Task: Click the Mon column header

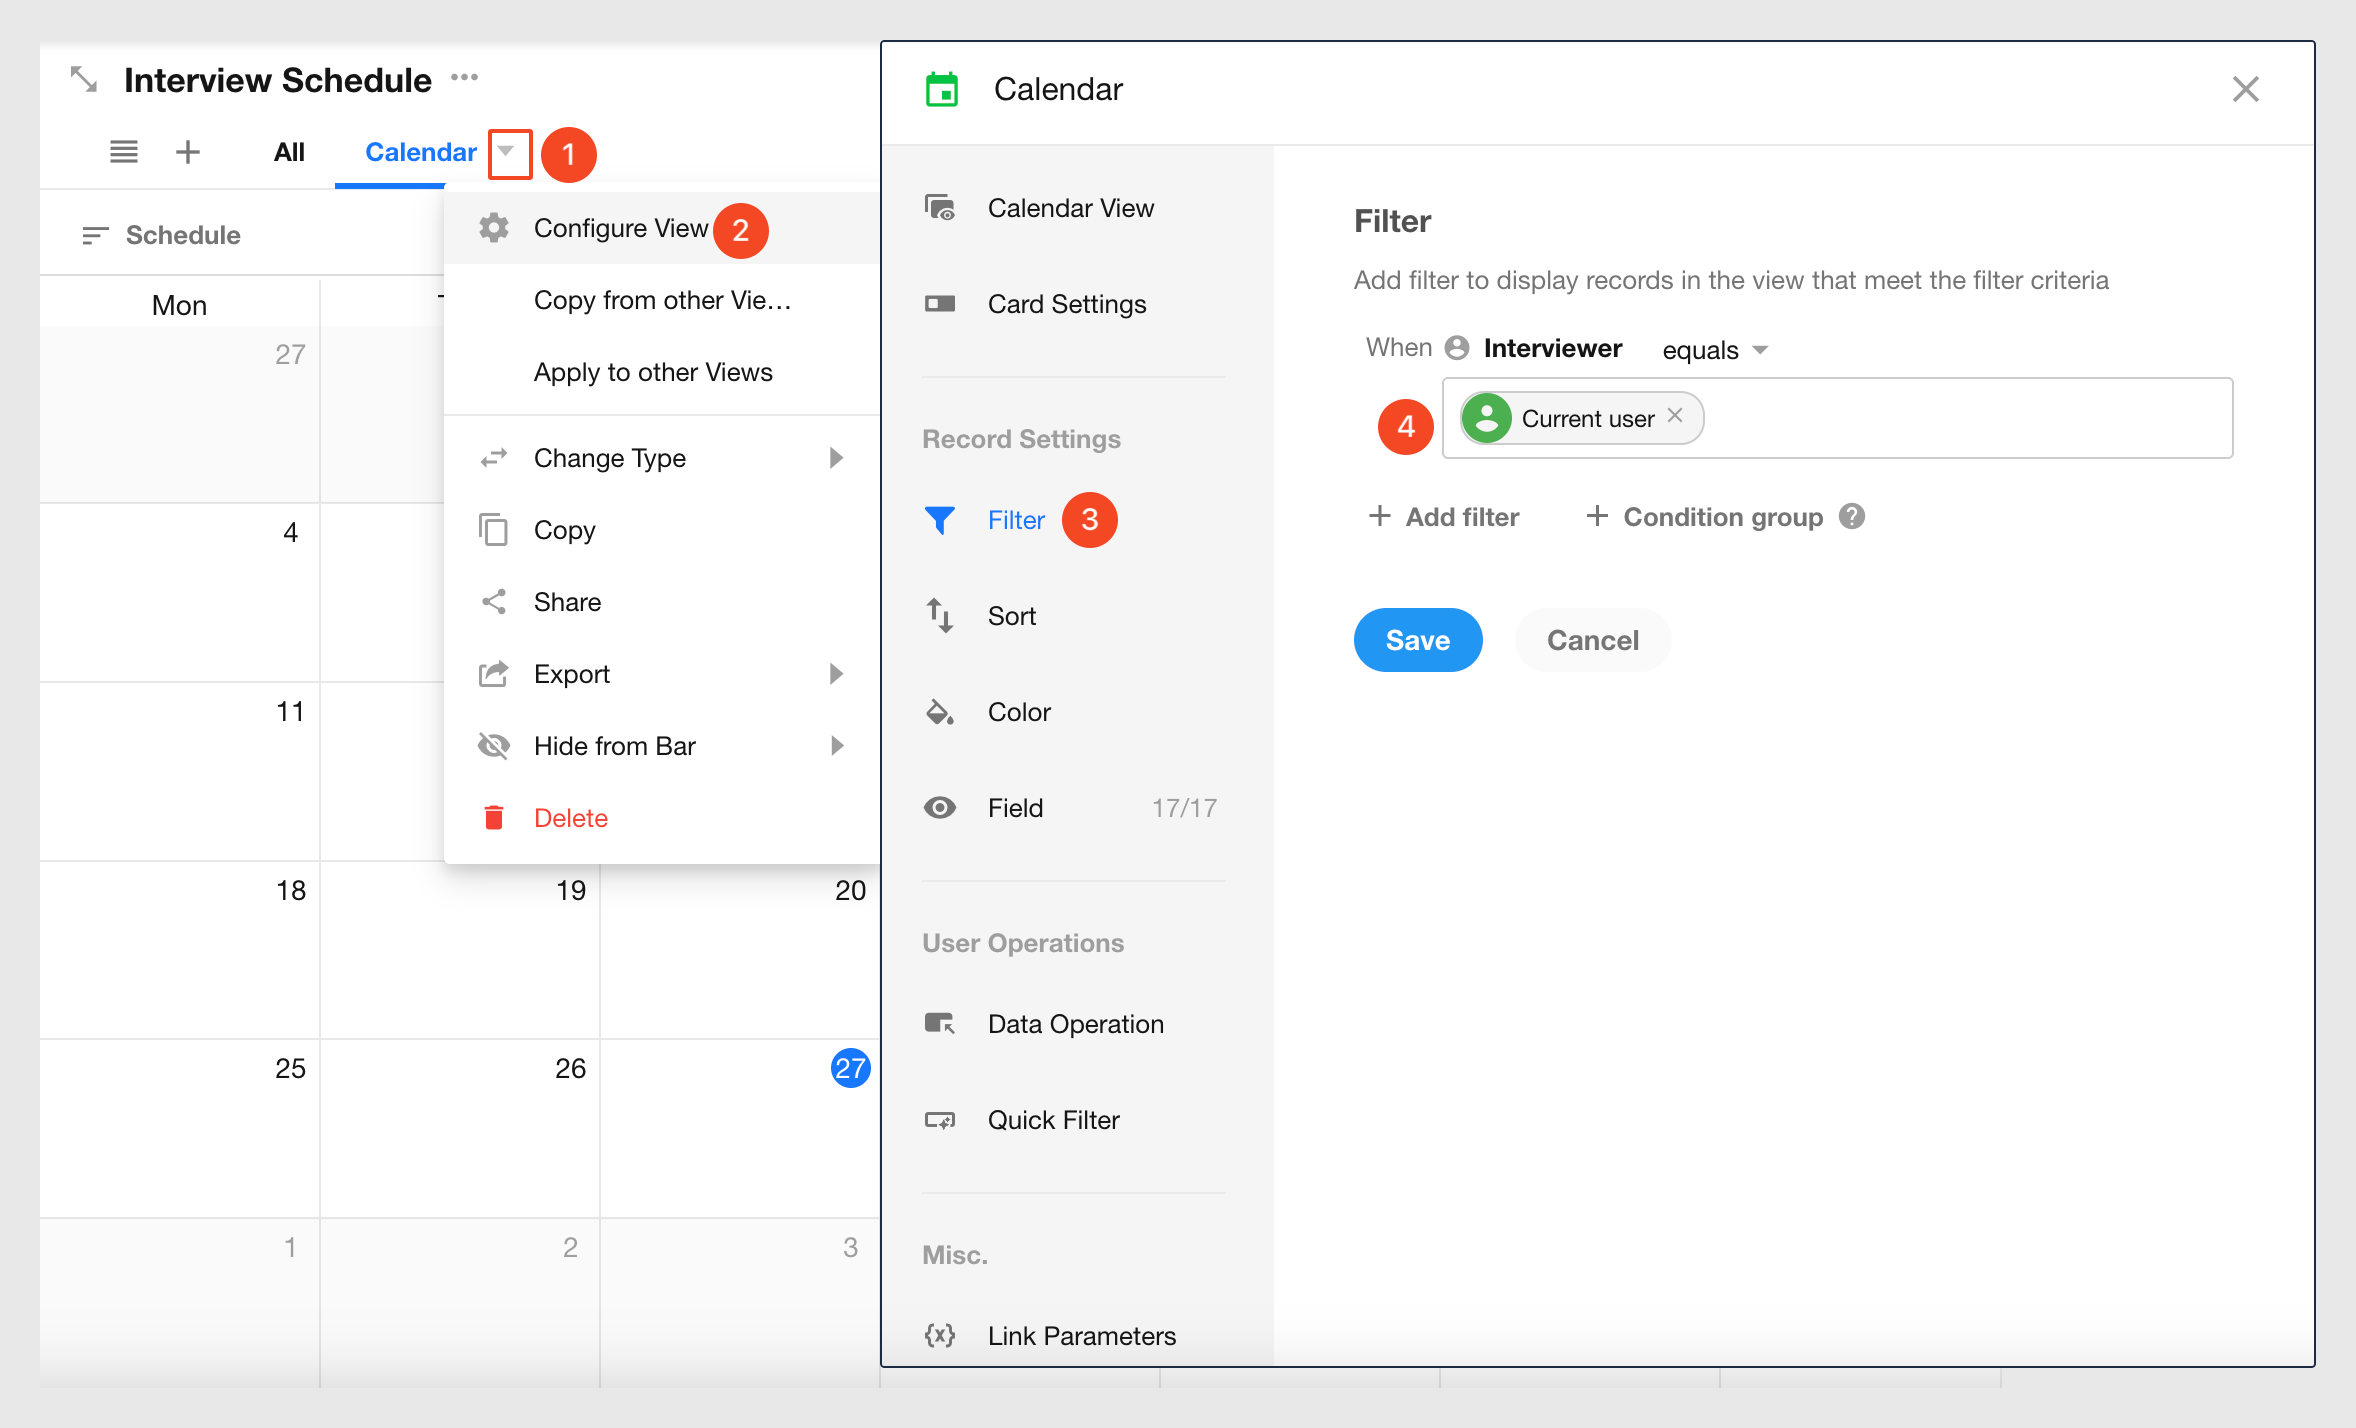Action: [x=179, y=305]
